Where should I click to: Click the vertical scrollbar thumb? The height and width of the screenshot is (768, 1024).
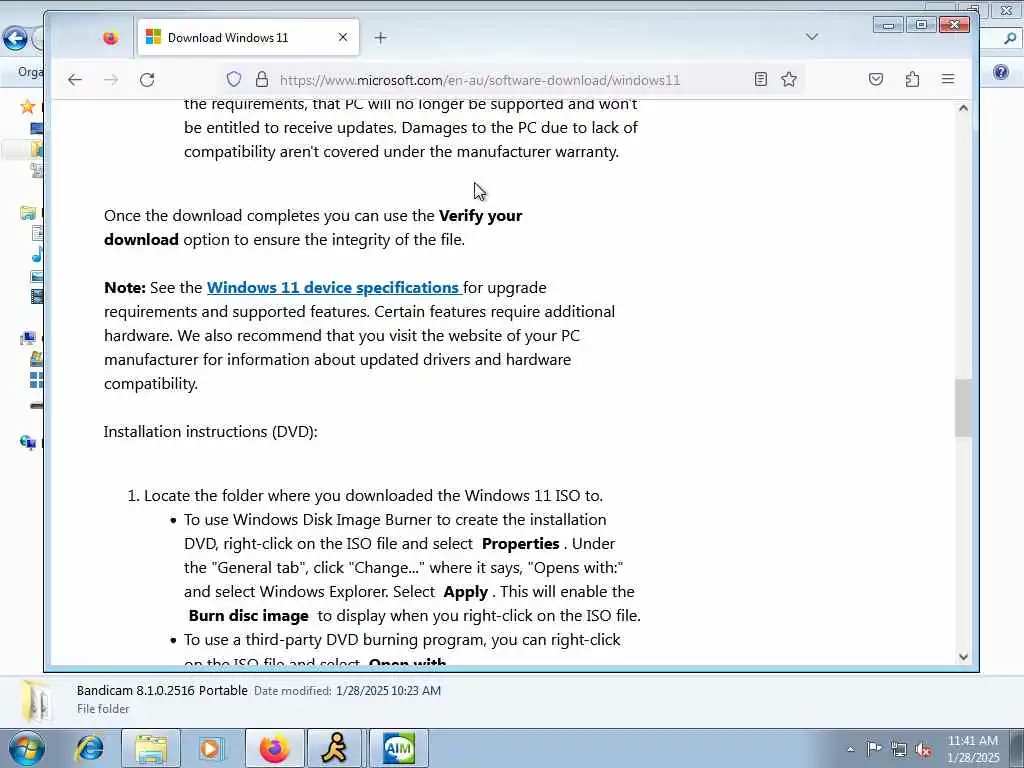(x=963, y=408)
